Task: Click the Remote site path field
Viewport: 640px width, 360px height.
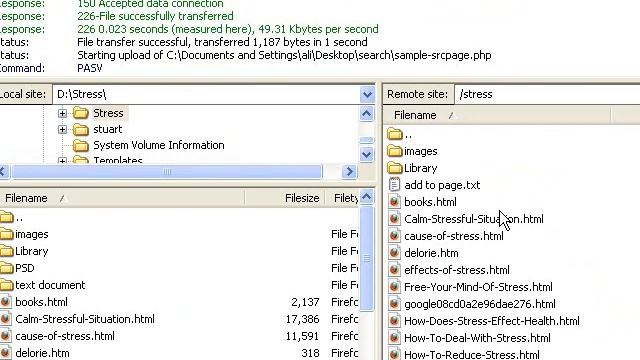Action: coord(547,94)
